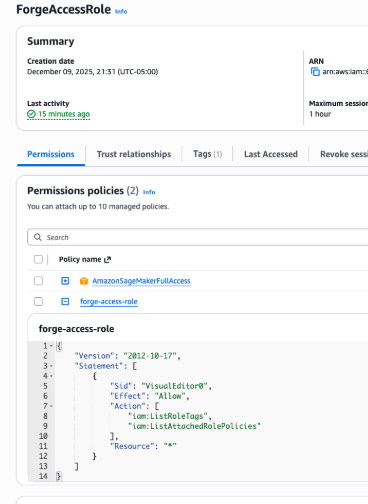Open the Tags (1) tab
Screen dimensions: 368x504
pos(207,154)
